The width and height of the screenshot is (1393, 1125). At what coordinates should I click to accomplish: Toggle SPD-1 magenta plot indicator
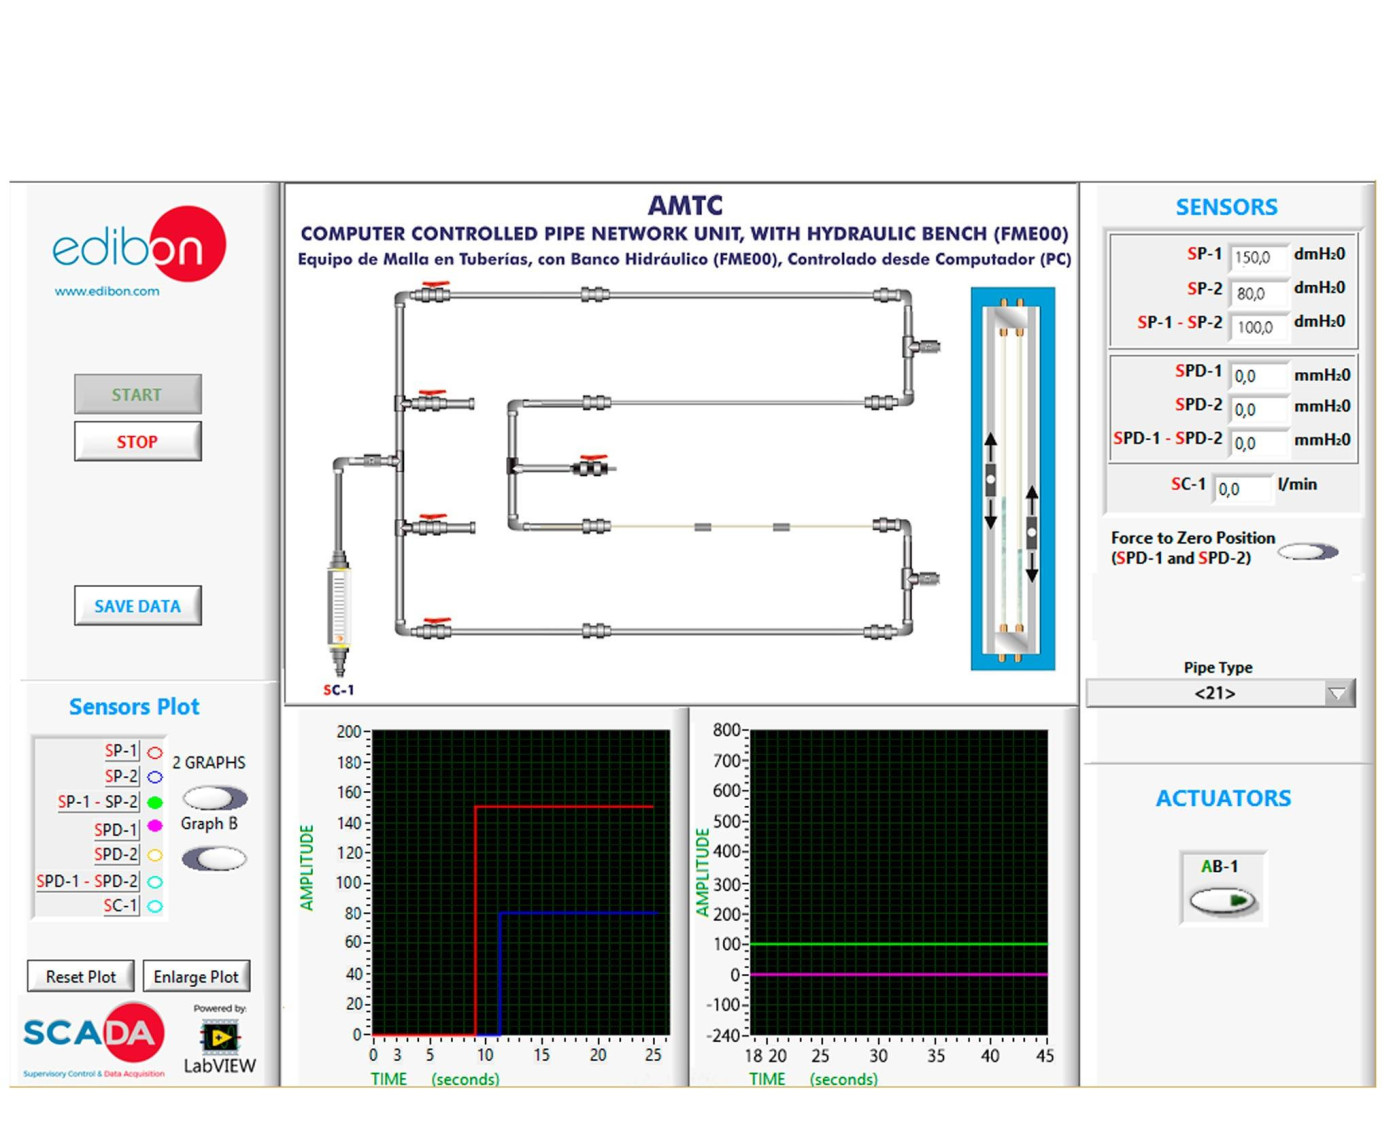(x=155, y=826)
